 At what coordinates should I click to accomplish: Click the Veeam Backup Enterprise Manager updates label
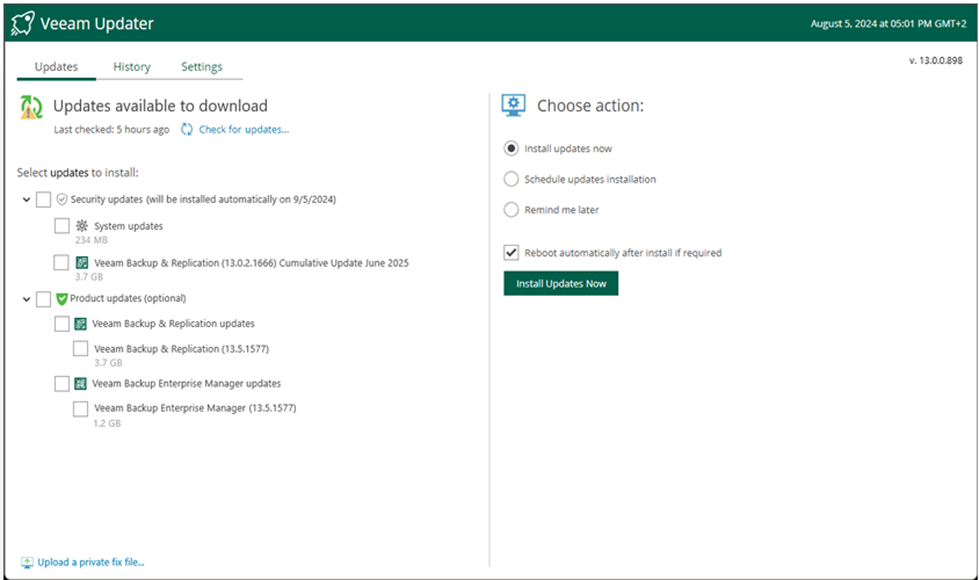pyautogui.click(x=187, y=383)
